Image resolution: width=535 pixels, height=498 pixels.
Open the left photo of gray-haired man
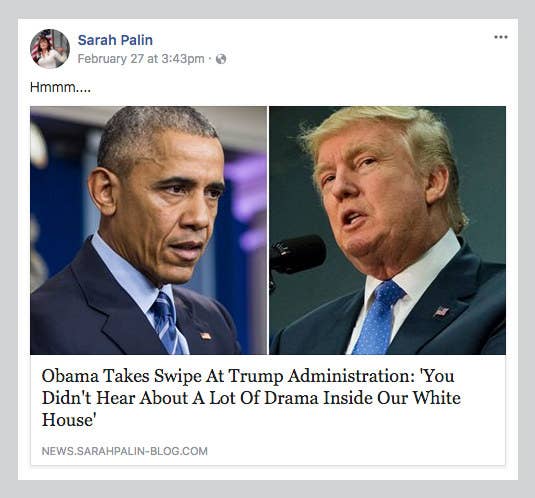(x=148, y=230)
